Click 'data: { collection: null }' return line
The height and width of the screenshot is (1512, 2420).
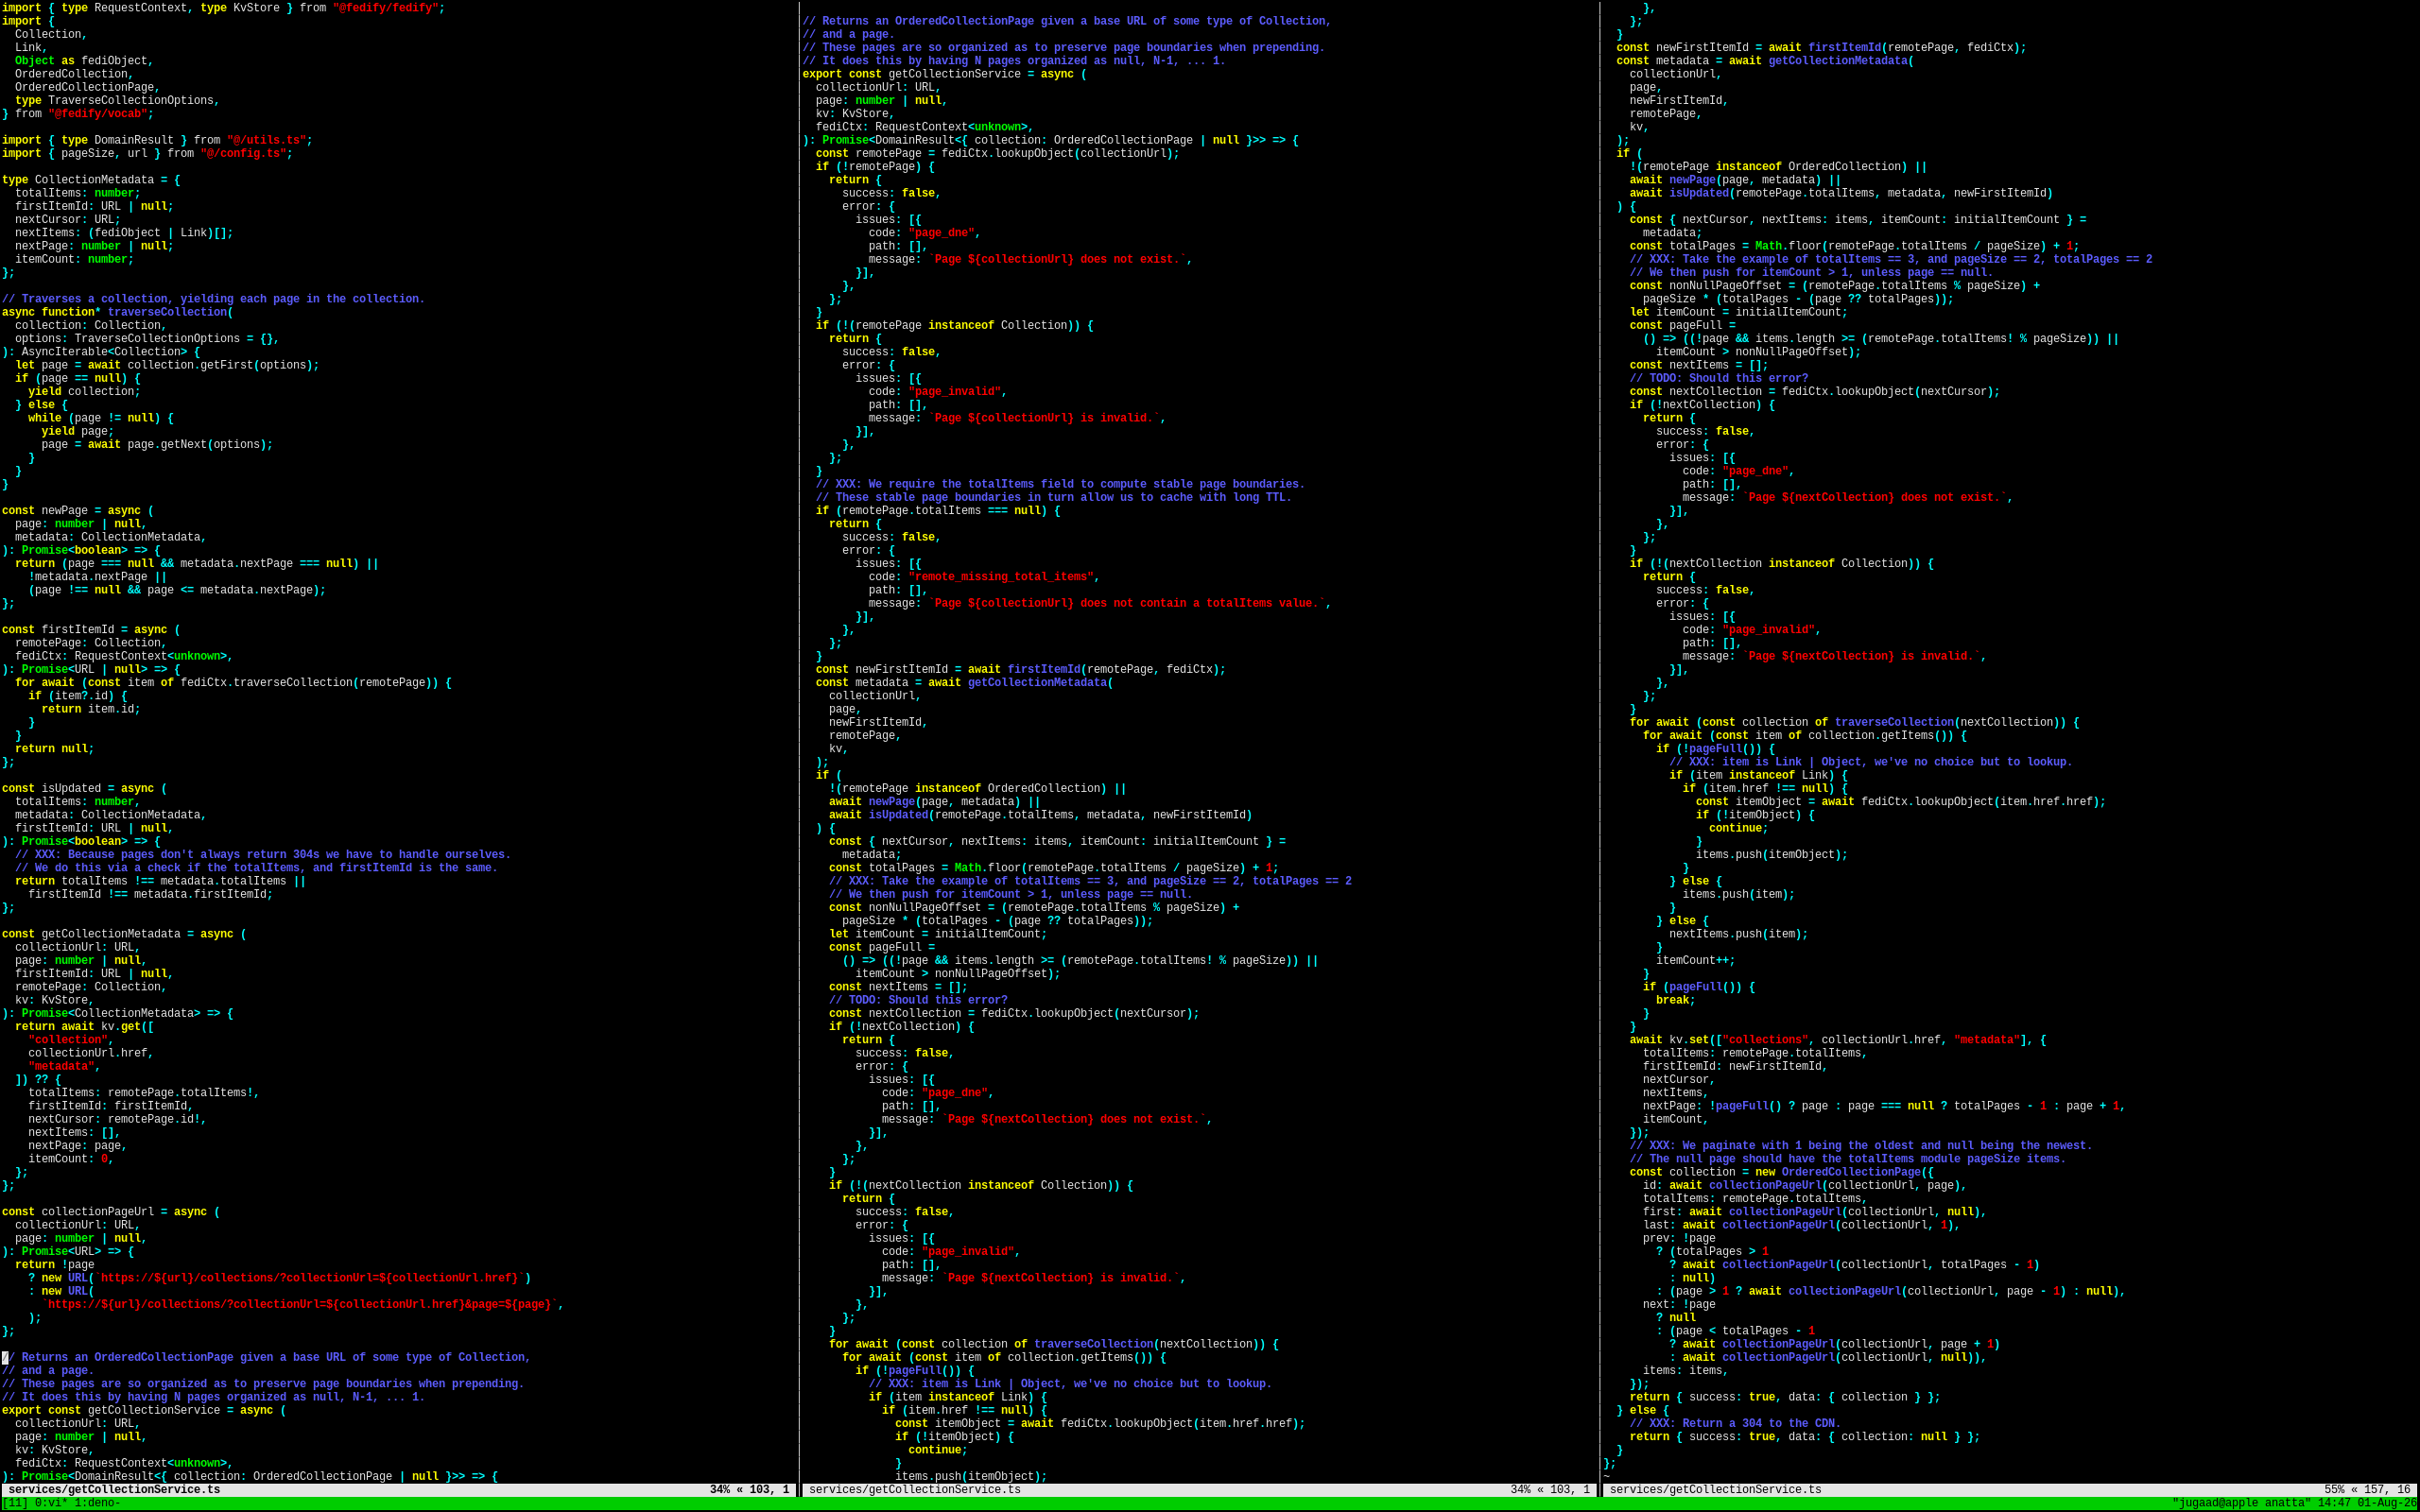coord(1805,1437)
